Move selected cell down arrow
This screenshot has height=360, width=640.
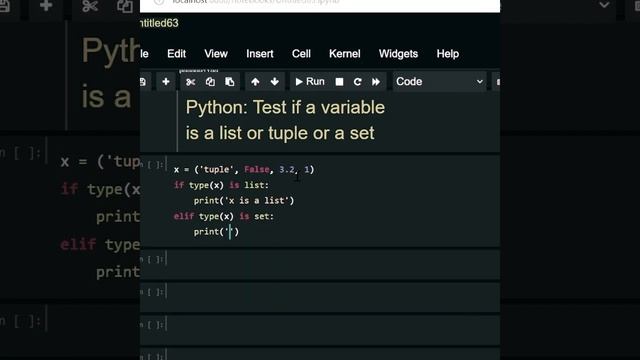(x=275, y=82)
